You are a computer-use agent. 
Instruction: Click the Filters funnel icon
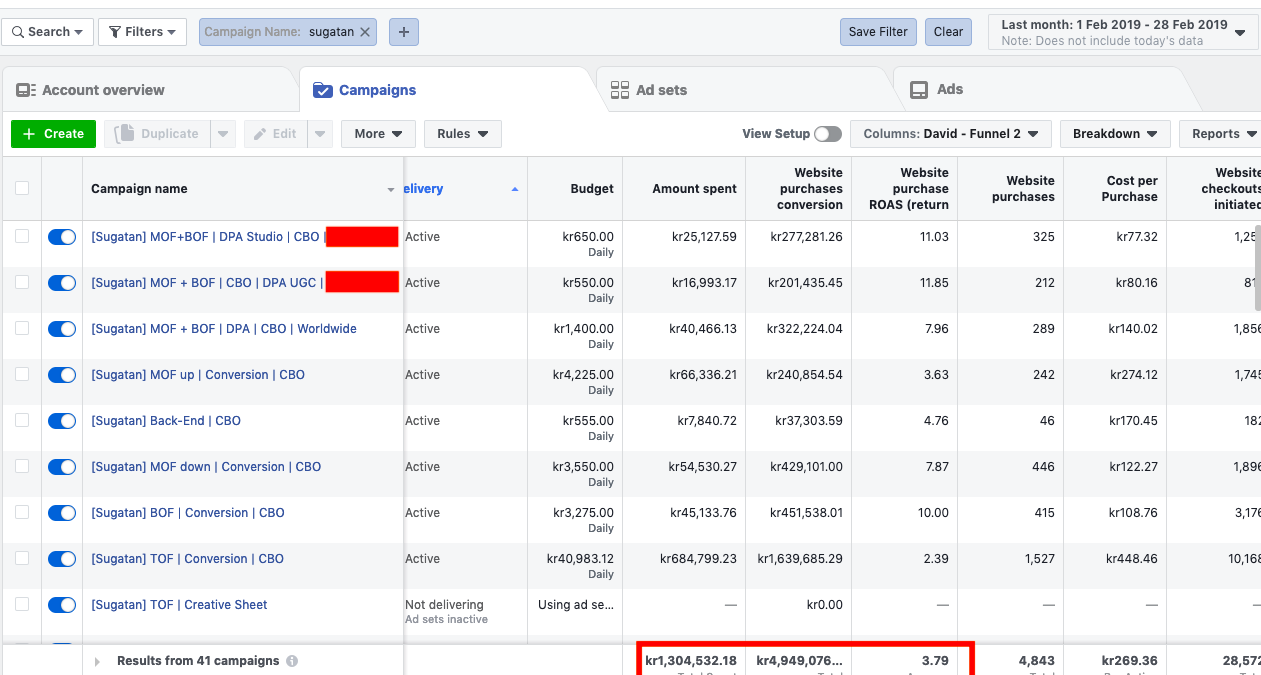pos(115,31)
